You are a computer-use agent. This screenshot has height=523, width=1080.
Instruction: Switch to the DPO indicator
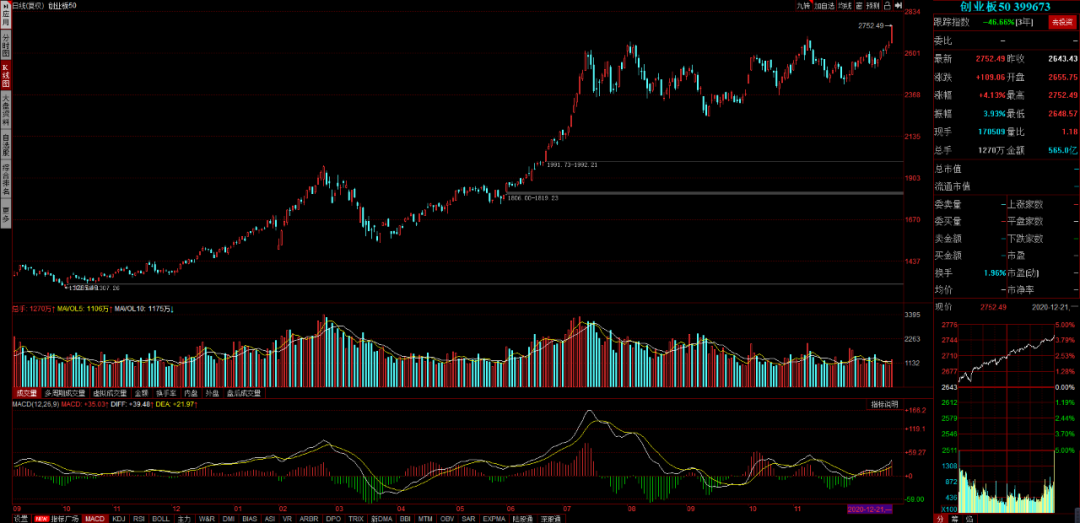(x=333, y=518)
